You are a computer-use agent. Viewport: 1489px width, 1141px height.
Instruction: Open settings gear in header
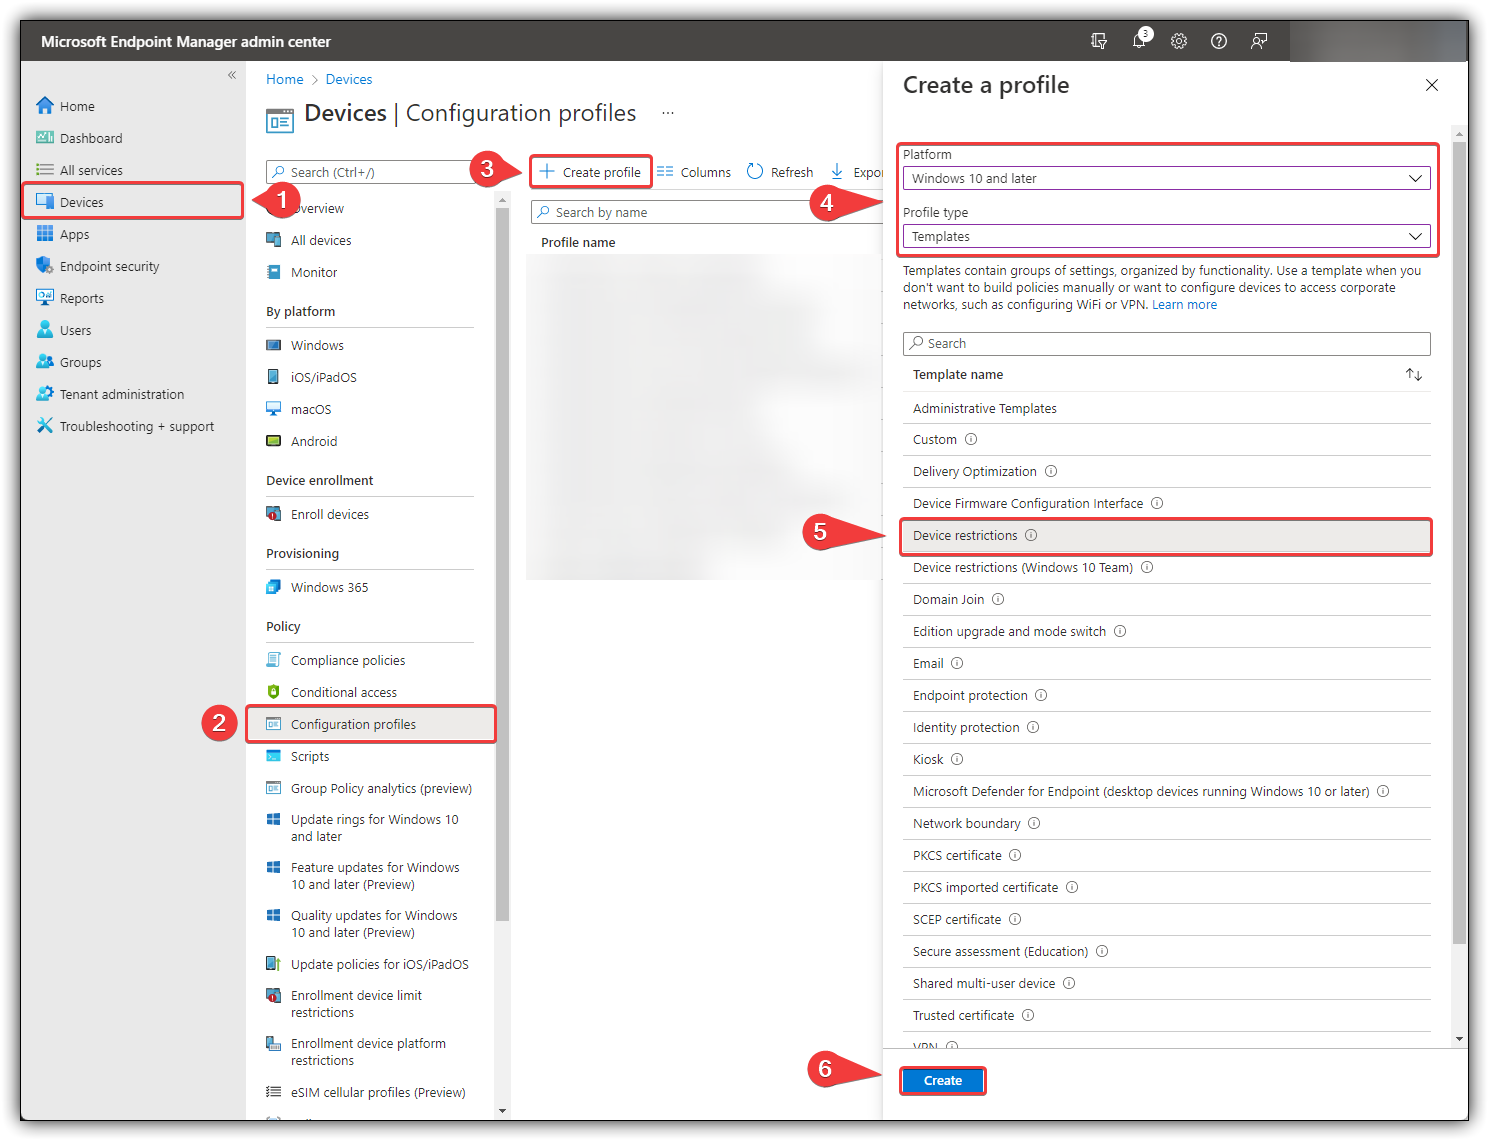(1179, 41)
